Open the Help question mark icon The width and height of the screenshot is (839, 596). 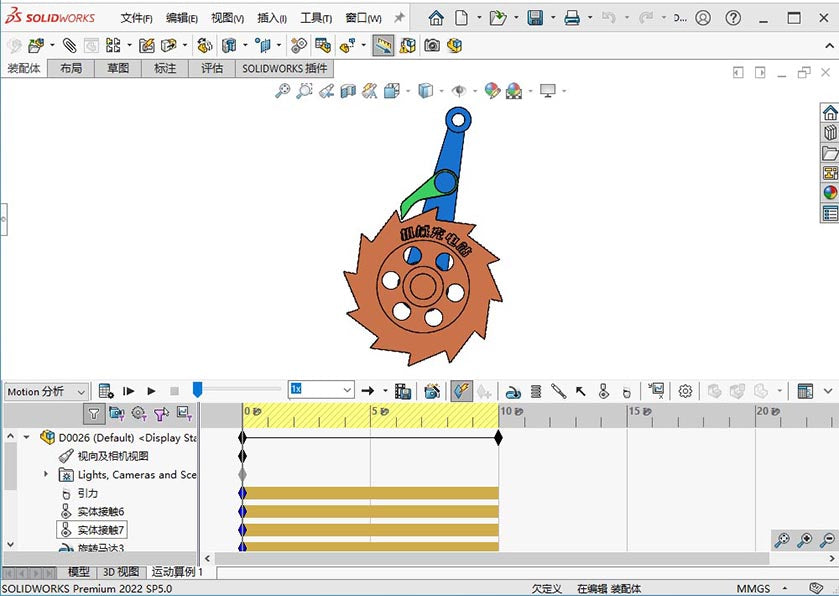[733, 18]
